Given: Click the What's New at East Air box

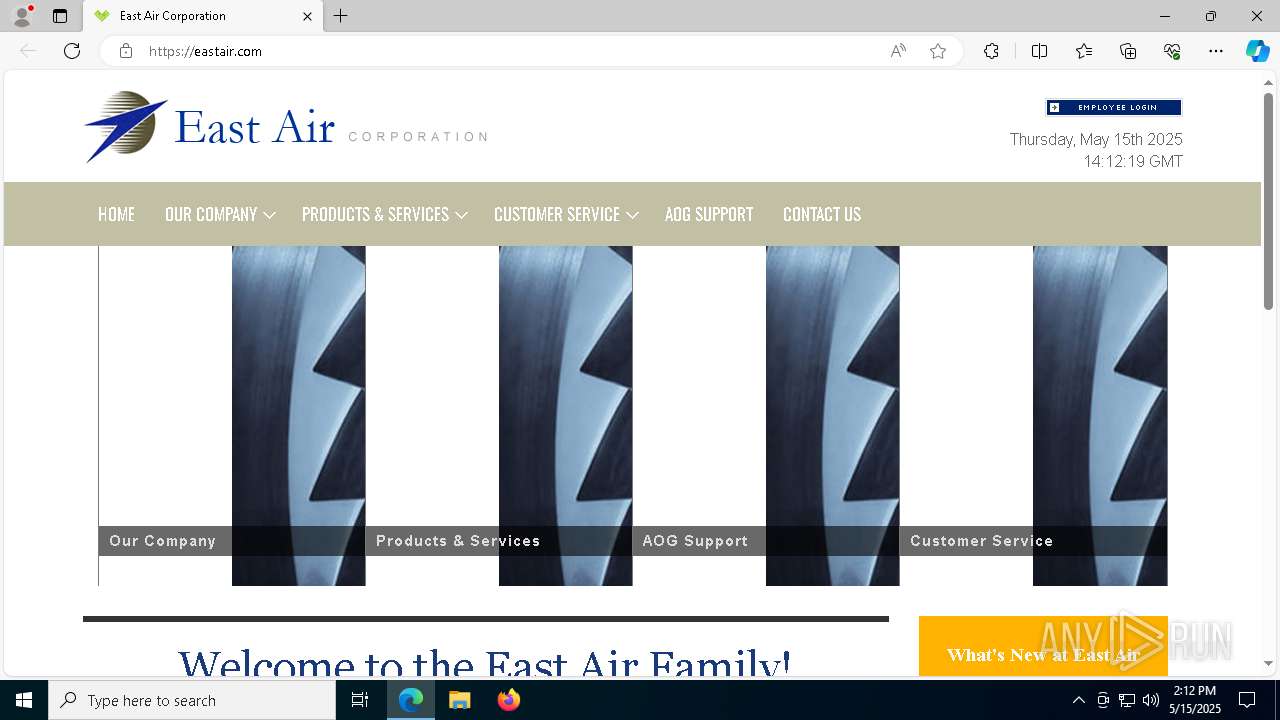Looking at the screenshot, I should pyautogui.click(x=1043, y=646).
